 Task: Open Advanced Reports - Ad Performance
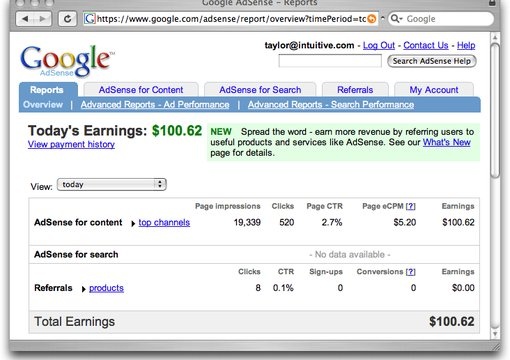[155, 105]
